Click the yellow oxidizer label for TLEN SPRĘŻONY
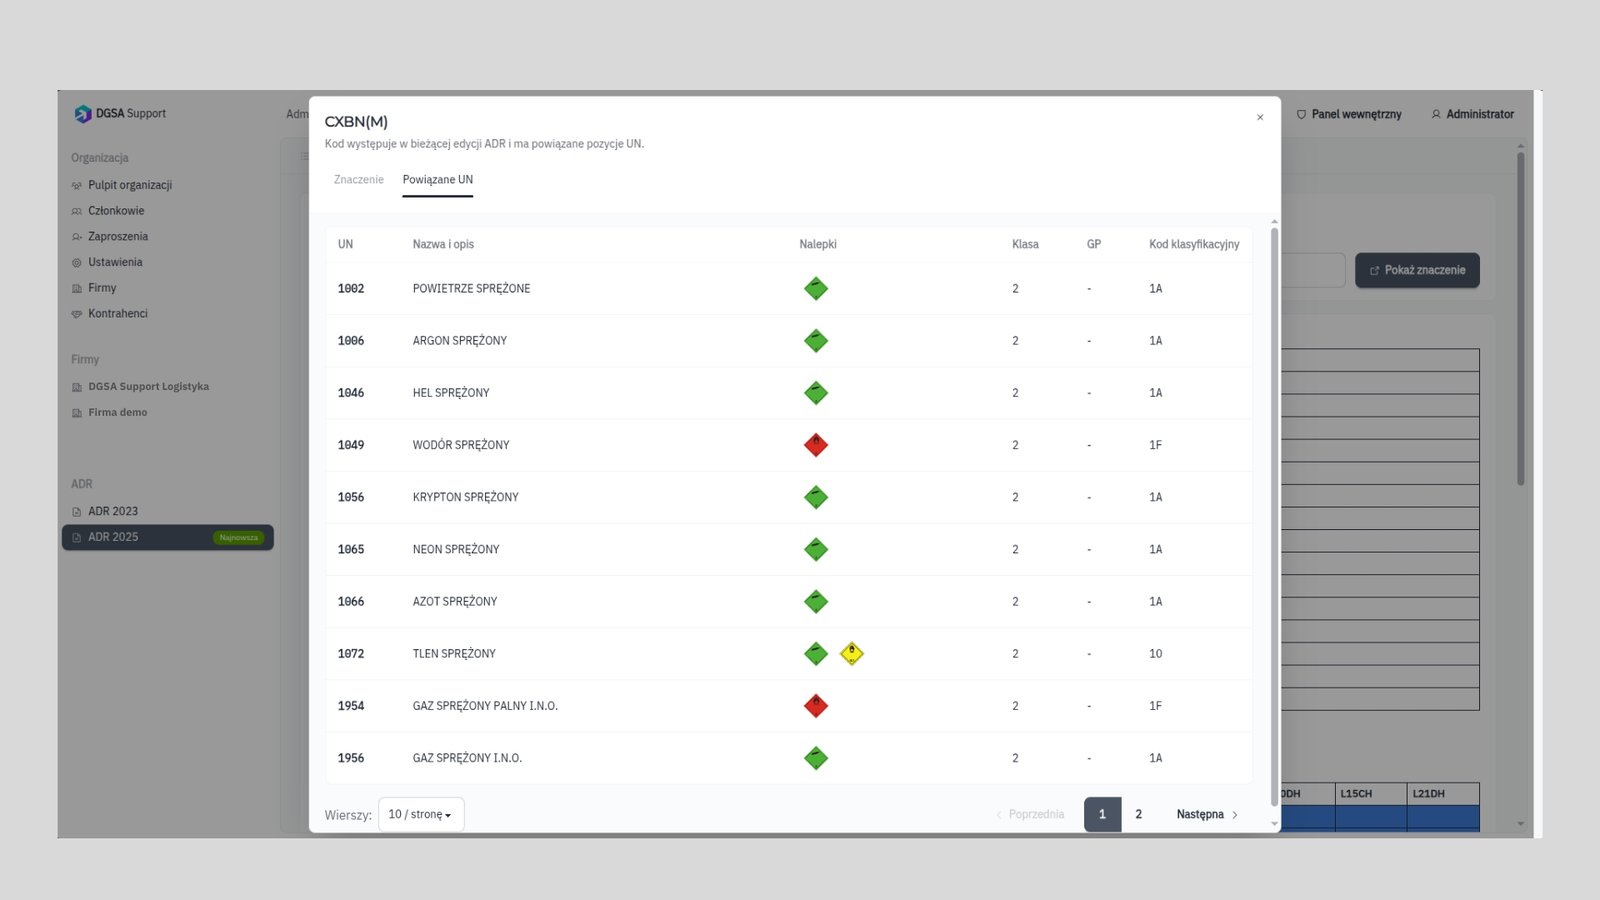The width and height of the screenshot is (1600, 900). 852,654
